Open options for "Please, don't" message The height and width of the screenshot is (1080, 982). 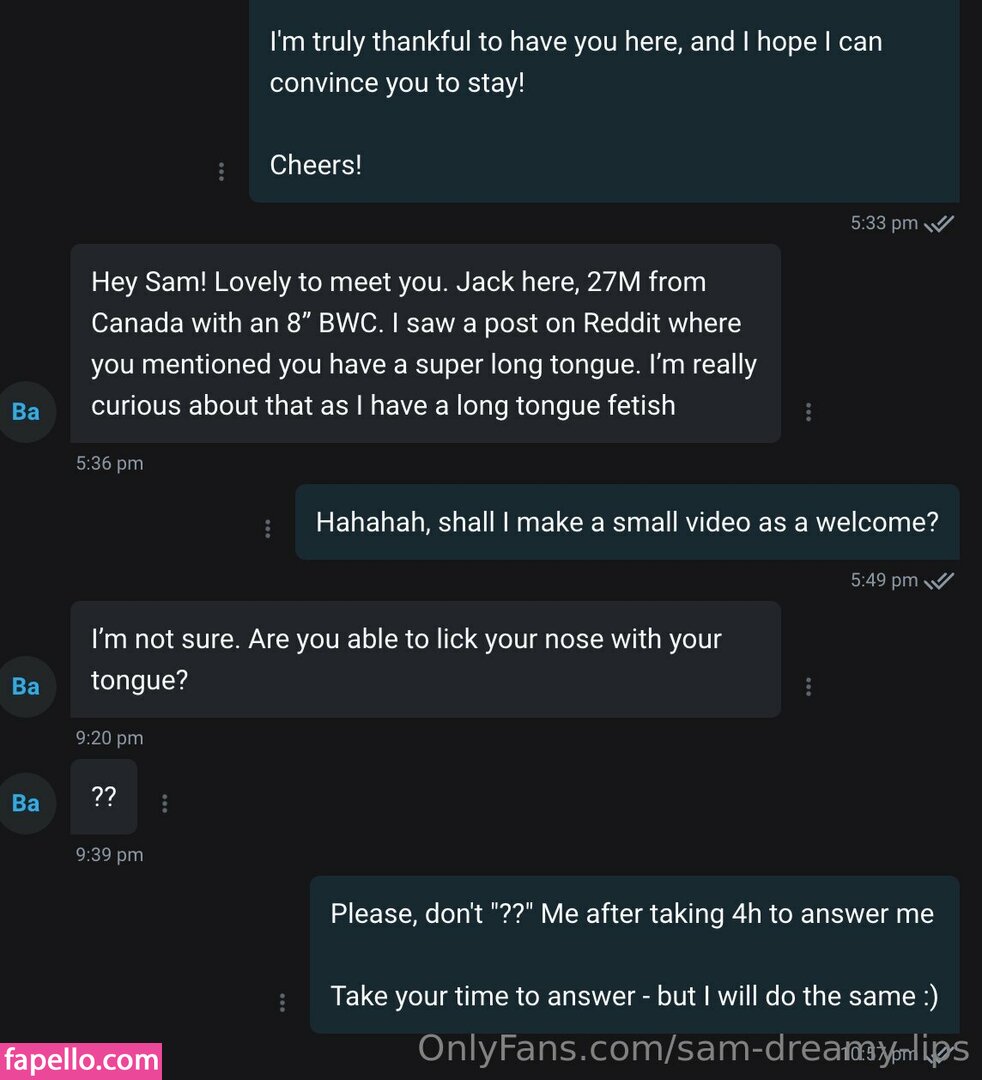pos(282,1002)
